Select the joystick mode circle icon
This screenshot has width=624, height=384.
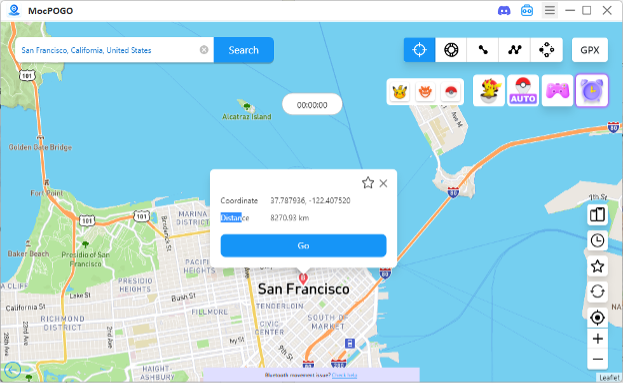click(451, 50)
